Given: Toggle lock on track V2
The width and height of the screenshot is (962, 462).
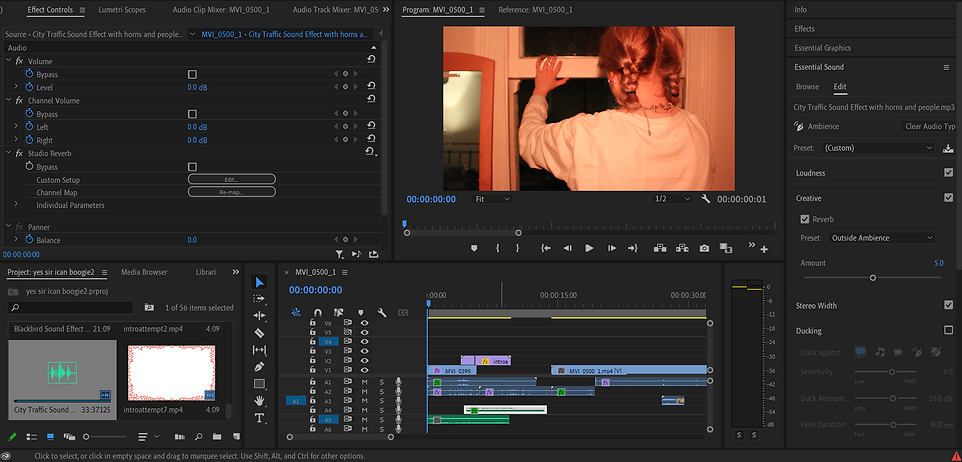Looking at the screenshot, I should point(312,360).
